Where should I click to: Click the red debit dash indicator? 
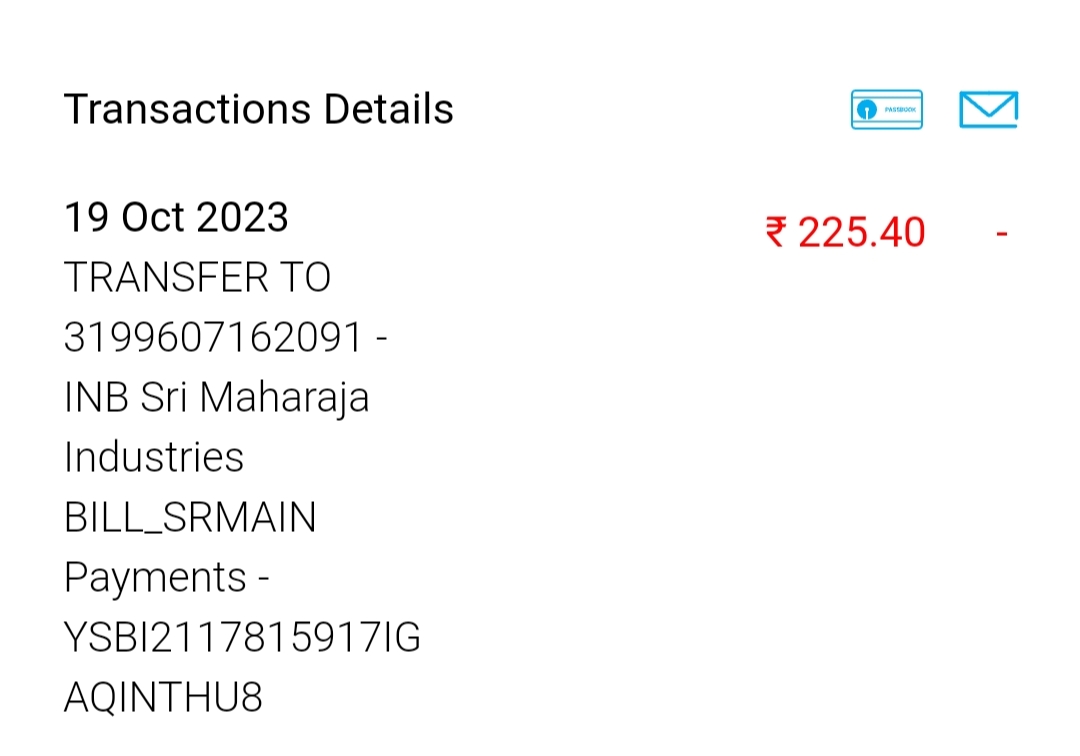pos(1001,233)
